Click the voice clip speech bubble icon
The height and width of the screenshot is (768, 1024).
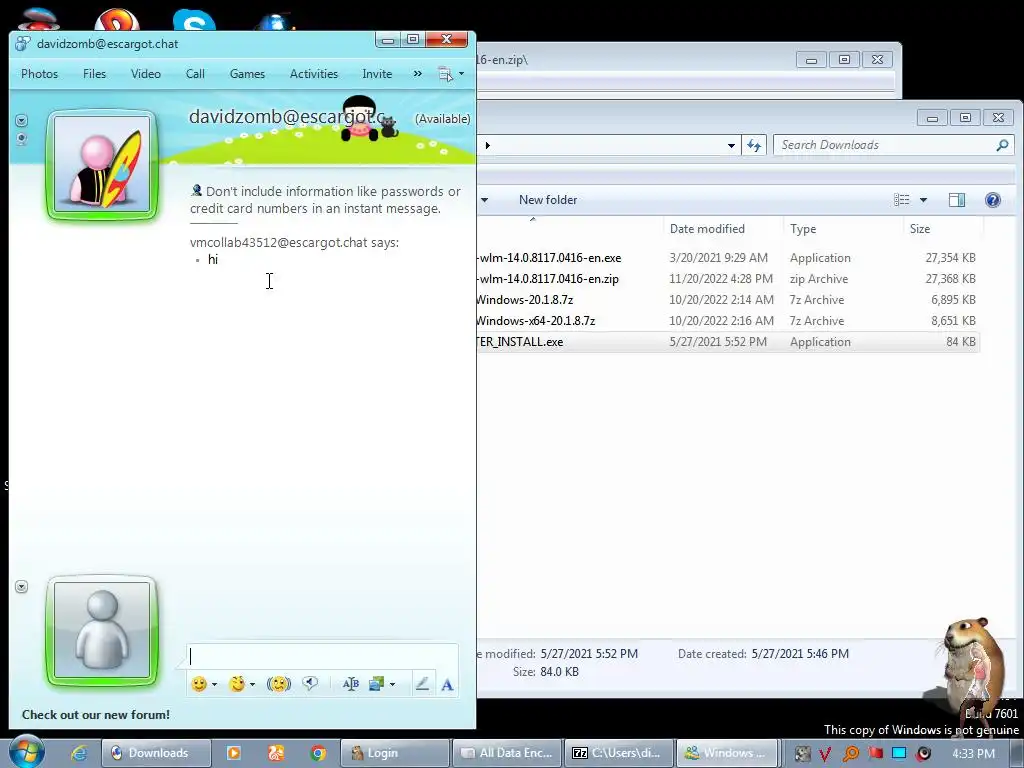point(310,684)
